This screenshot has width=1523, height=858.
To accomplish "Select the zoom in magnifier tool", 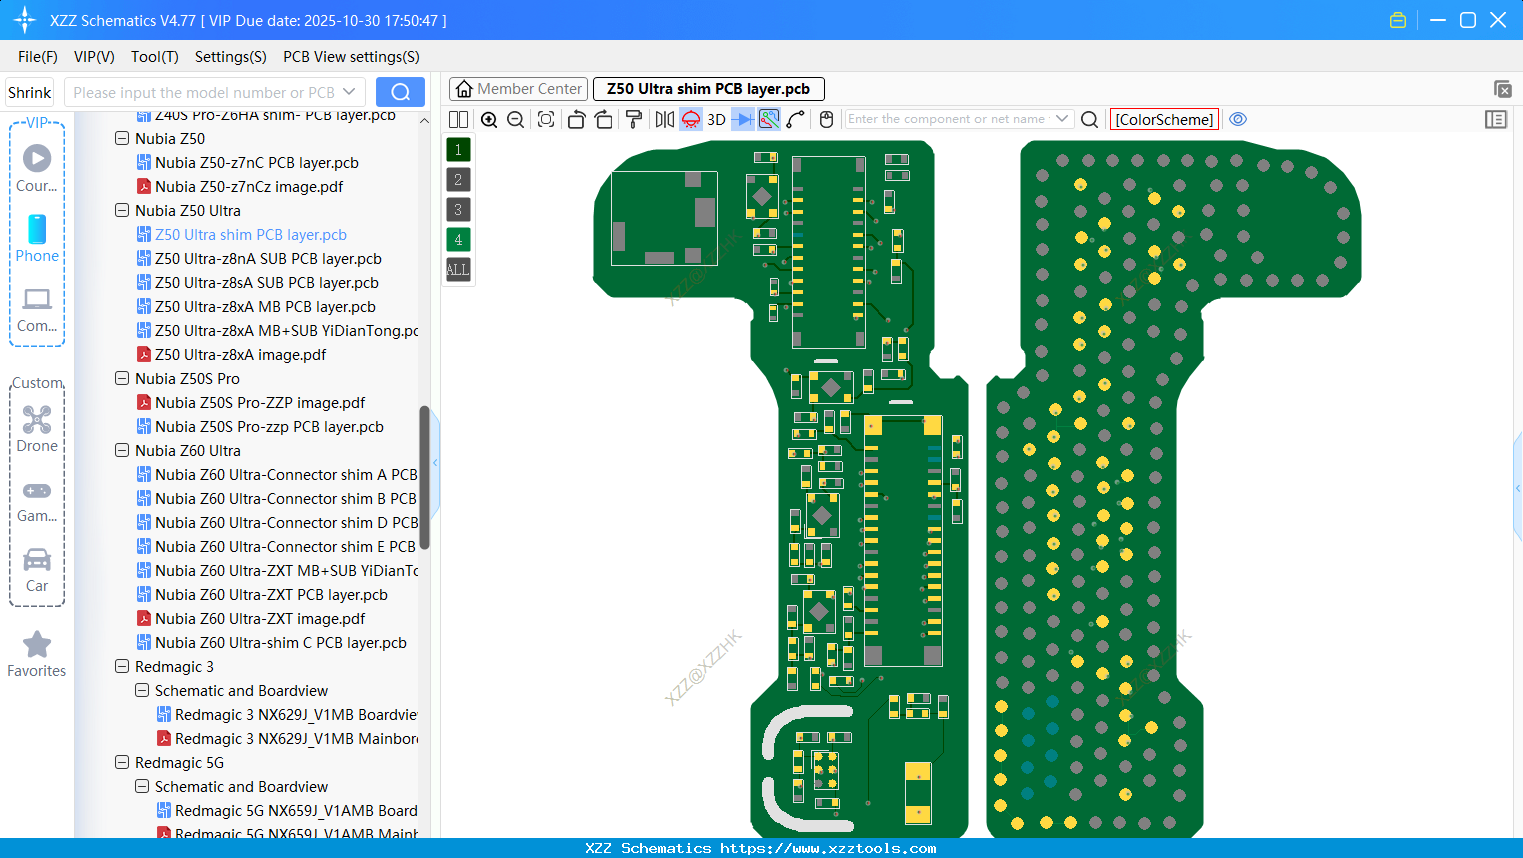I will tap(489, 119).
